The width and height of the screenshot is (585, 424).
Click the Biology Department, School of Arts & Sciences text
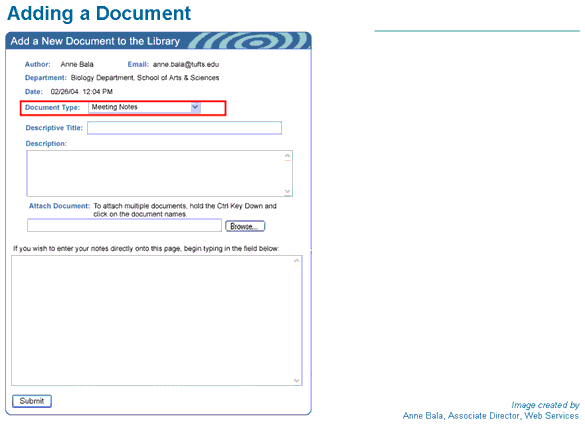(145, 78)
